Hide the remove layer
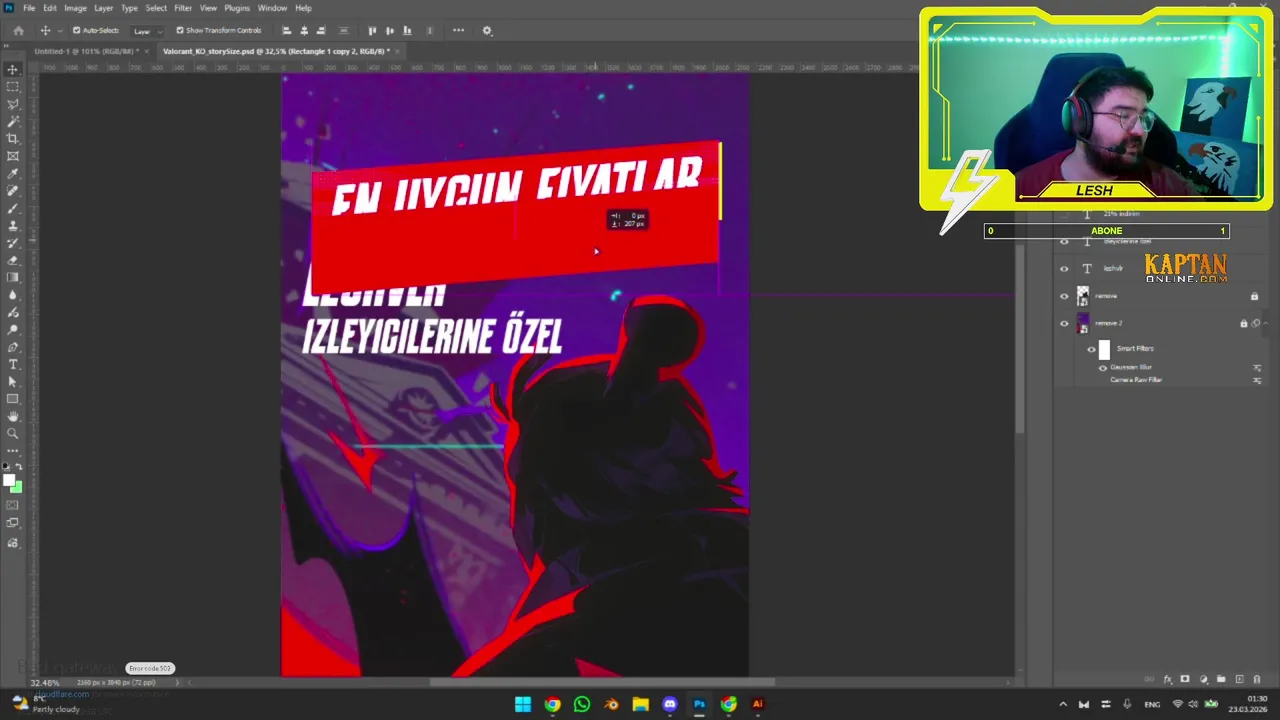 point(1064,296)
